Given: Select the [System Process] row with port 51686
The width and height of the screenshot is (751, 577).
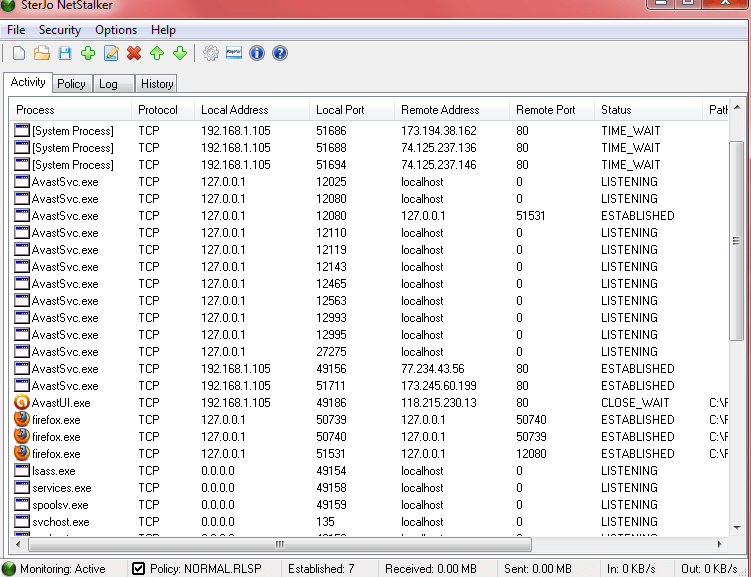Looking at the screenshot, I should pyautogui.click(x=369, y=131).
